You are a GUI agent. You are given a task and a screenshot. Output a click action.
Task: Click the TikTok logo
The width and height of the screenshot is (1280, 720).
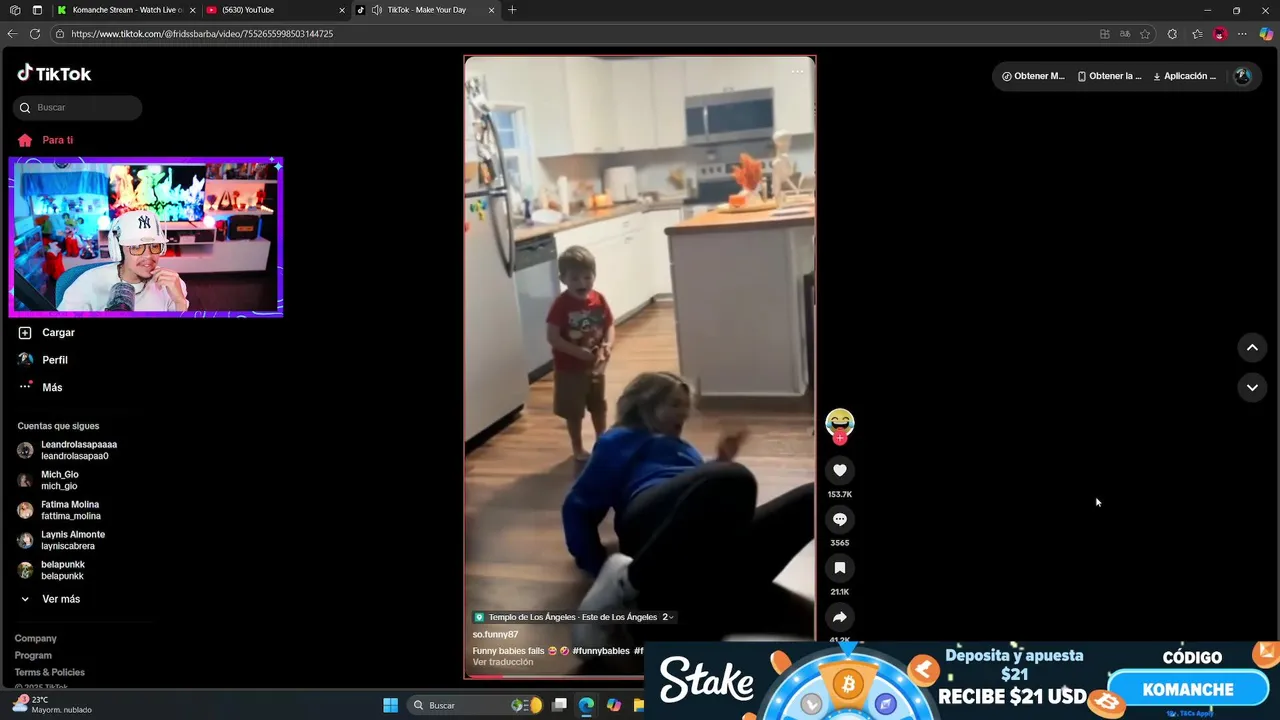click(54, 73)
